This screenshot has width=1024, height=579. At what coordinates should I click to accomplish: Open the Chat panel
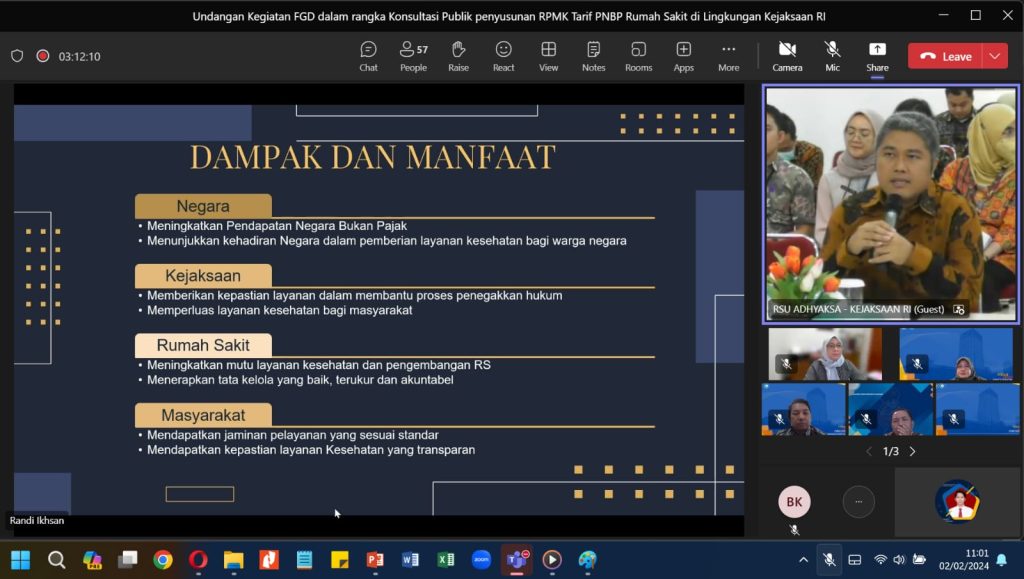[368, 56]
